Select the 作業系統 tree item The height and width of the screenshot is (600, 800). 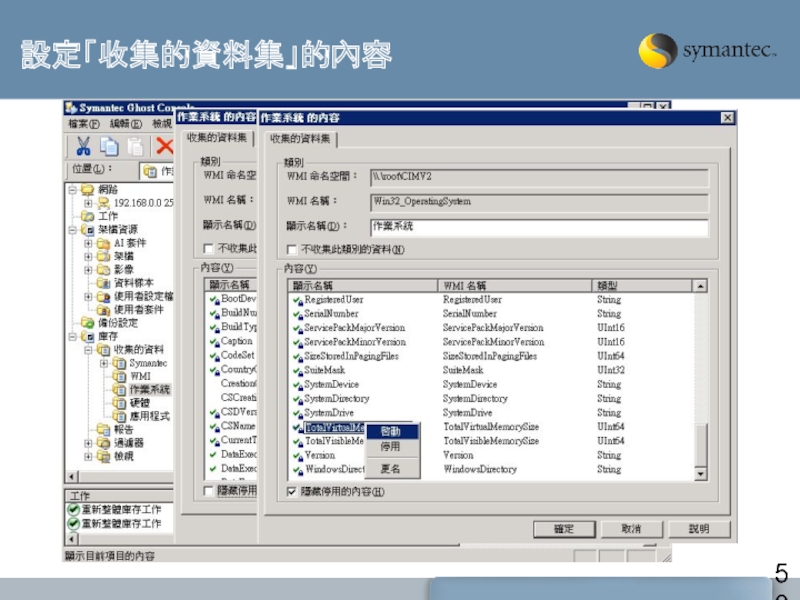click(x=149, y=389)
